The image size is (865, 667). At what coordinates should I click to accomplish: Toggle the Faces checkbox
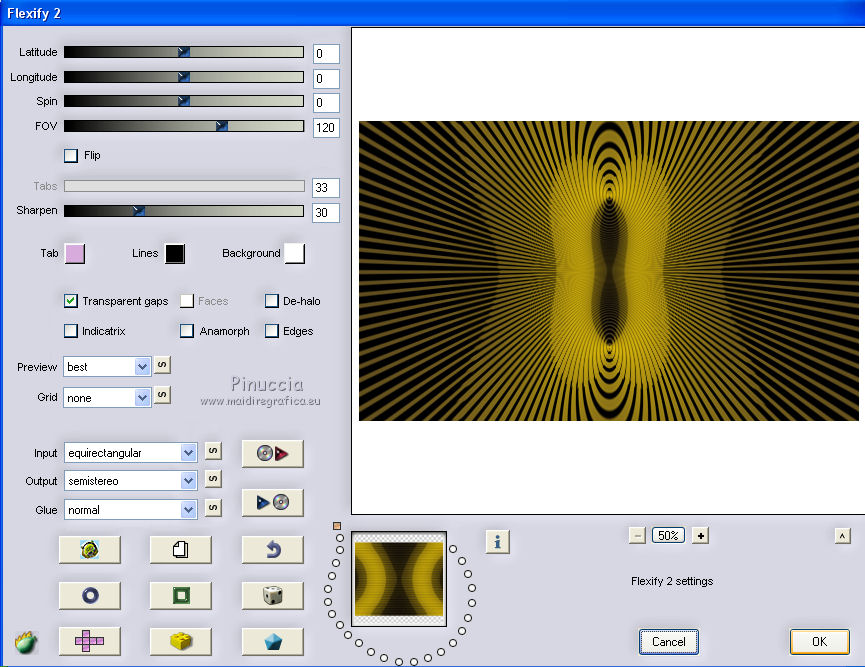click(x=187, y=301)
